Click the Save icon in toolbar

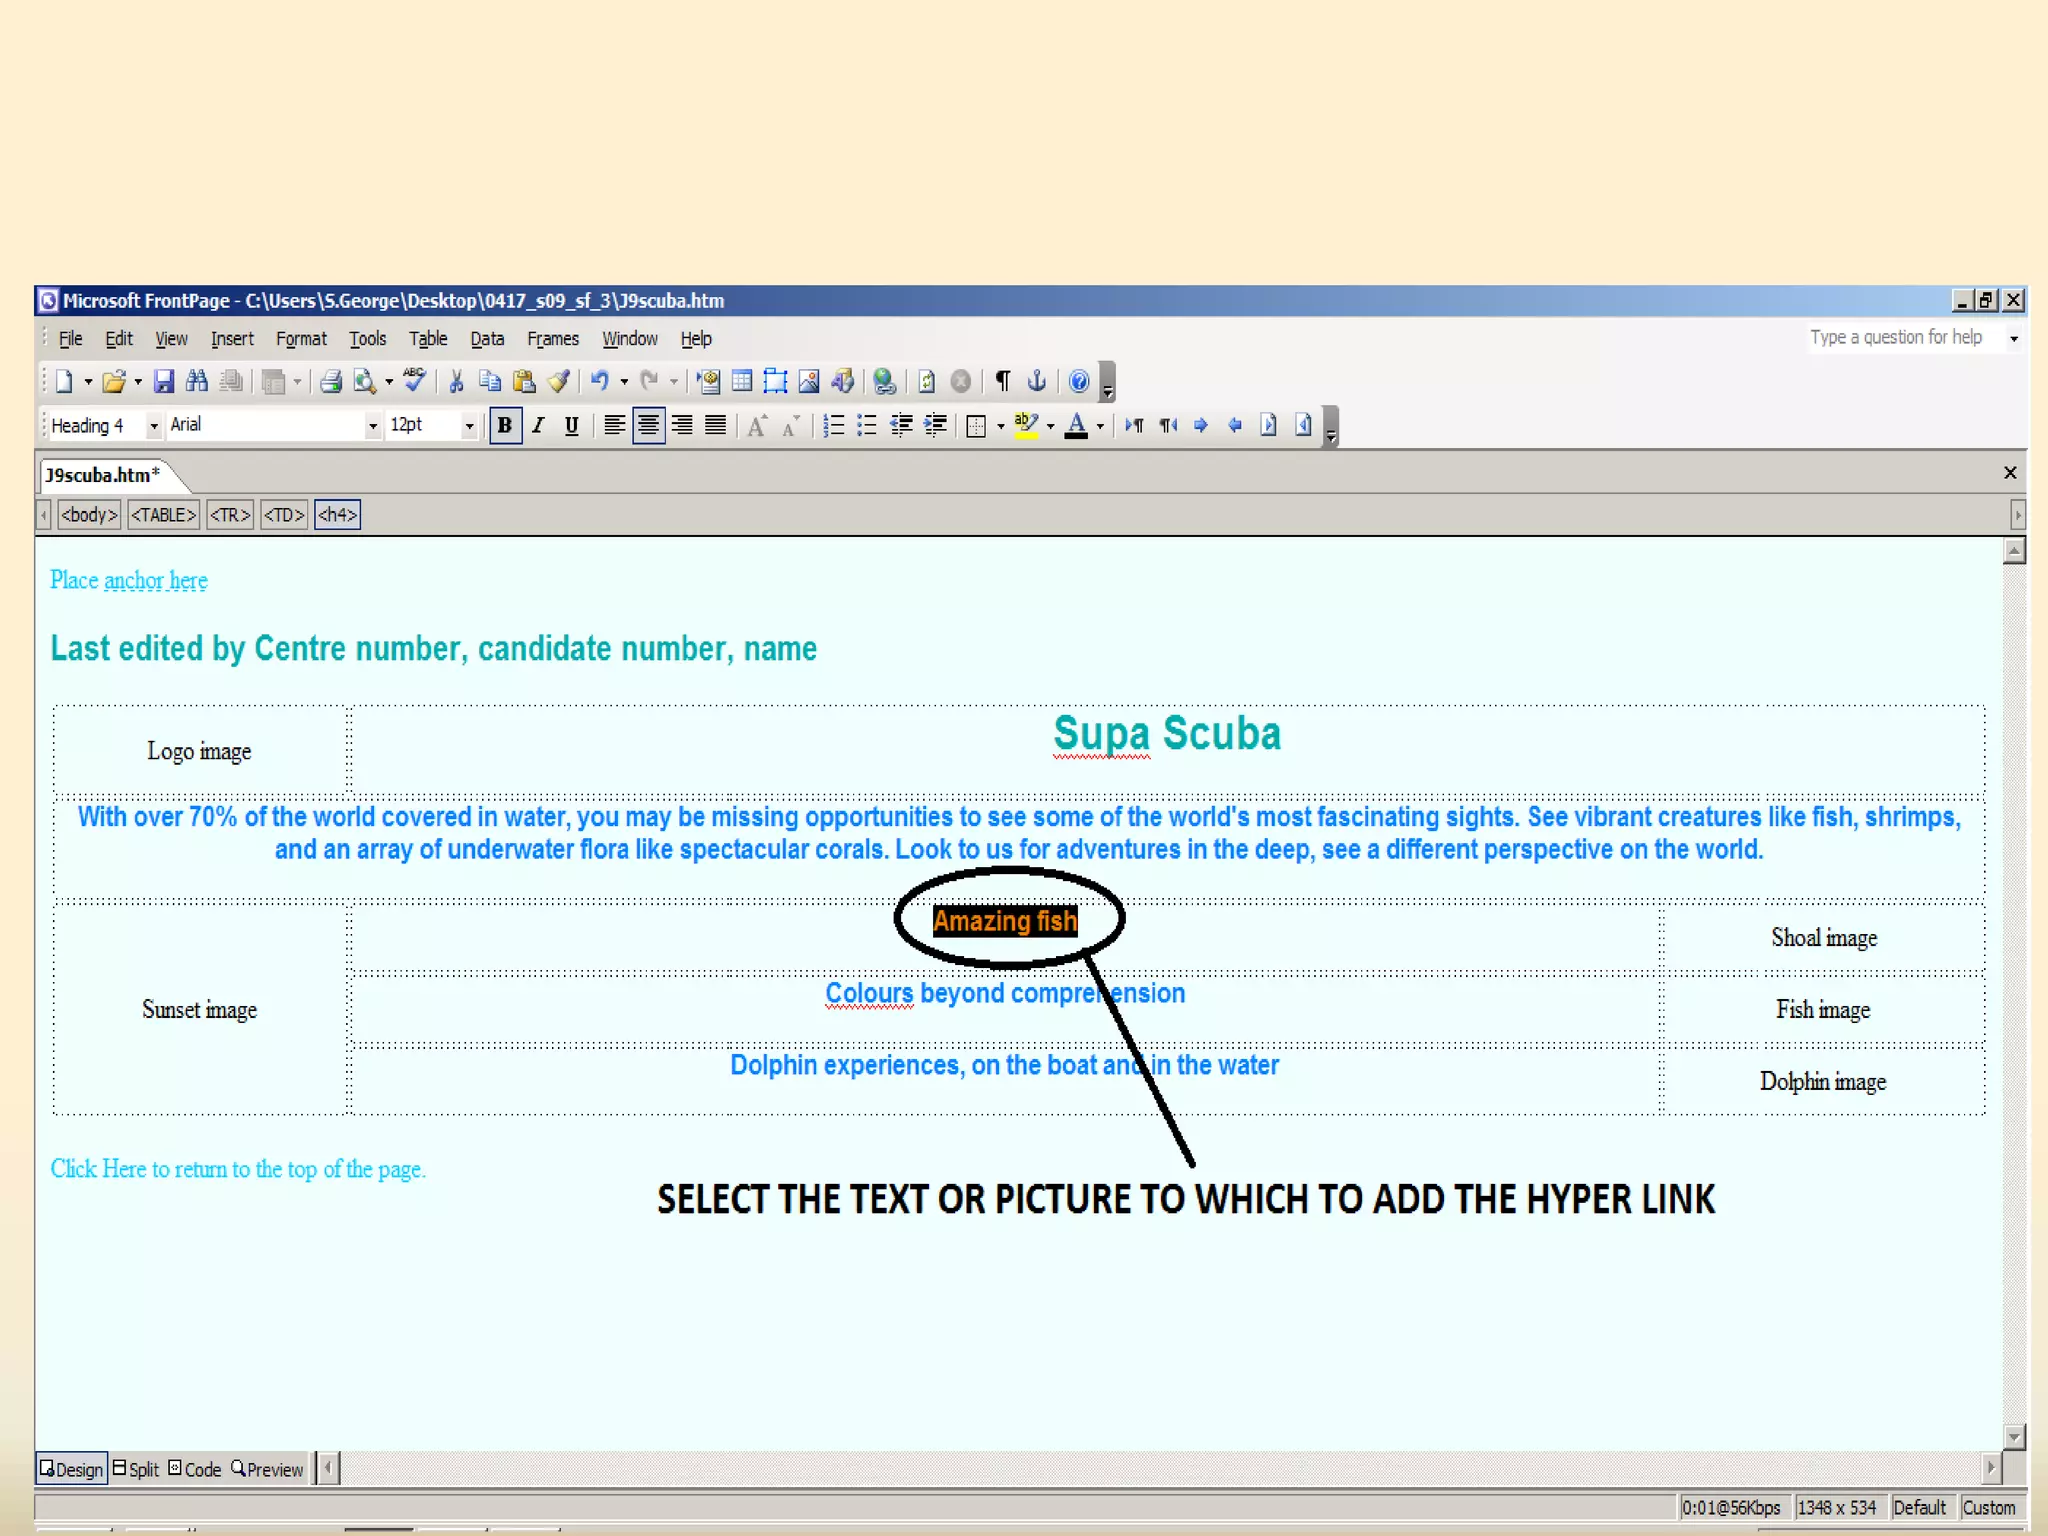pyautogui.click(x=163, y=381)
